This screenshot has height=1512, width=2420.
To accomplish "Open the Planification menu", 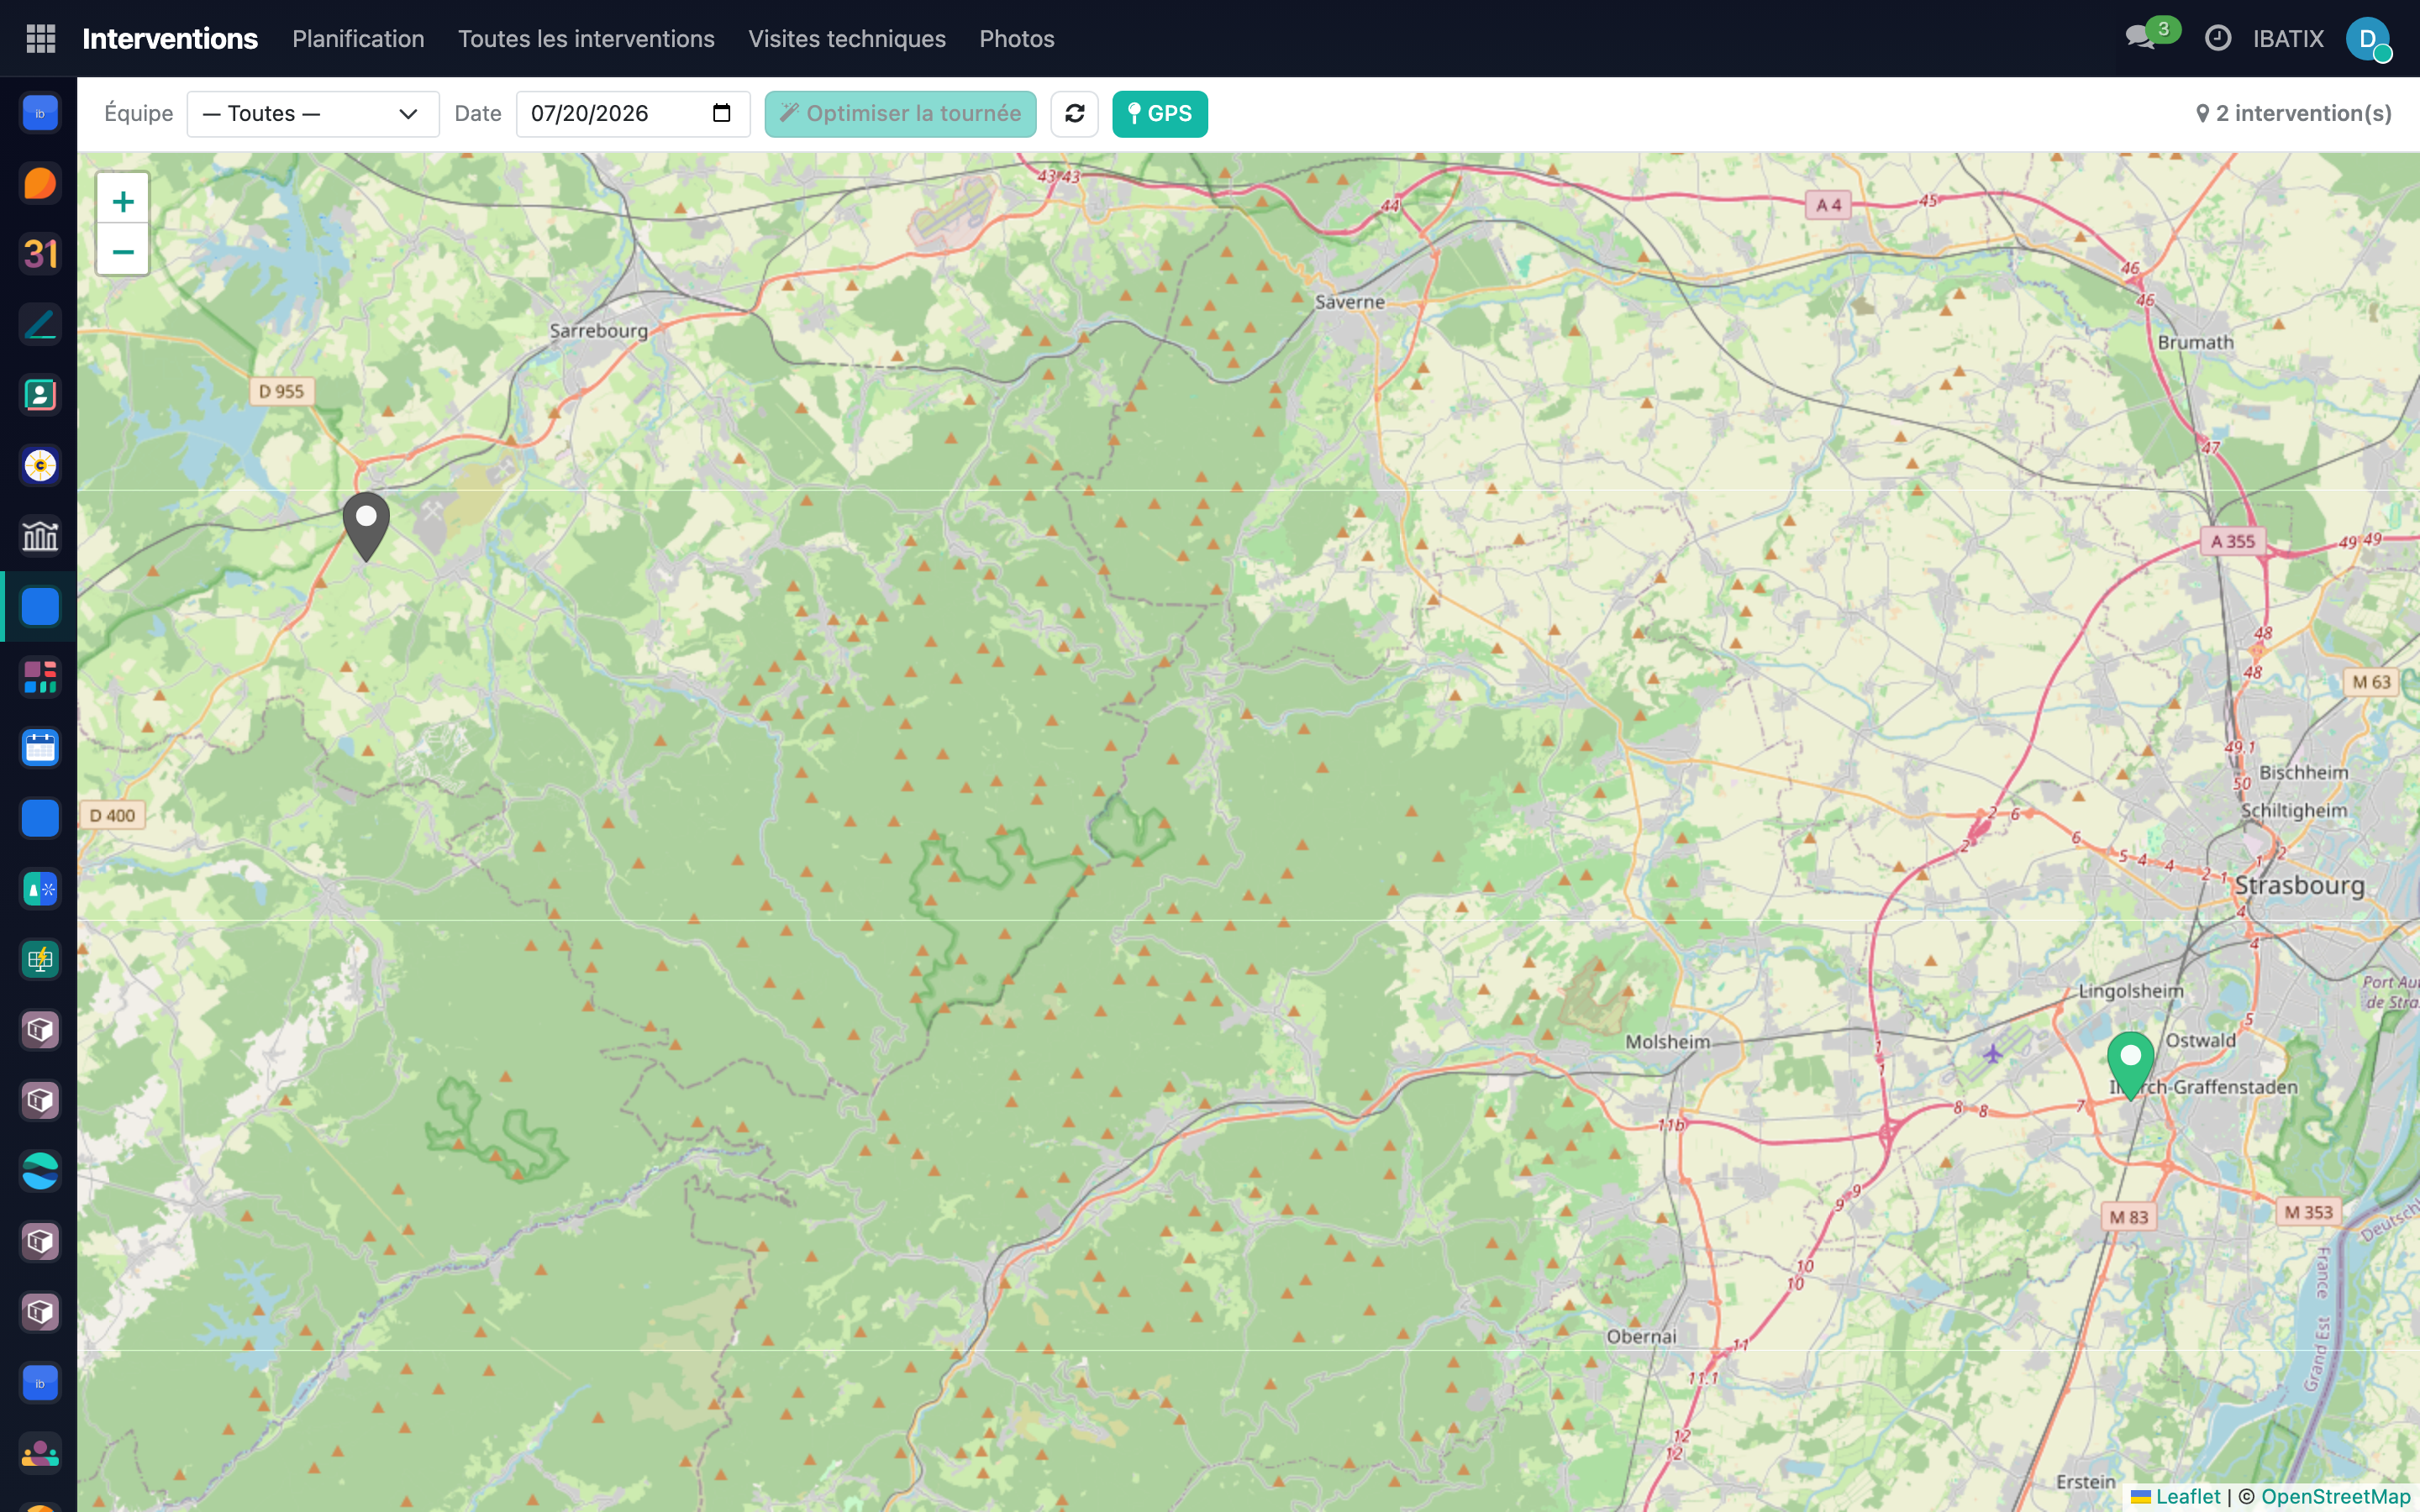I will click(x=358, y=38).
